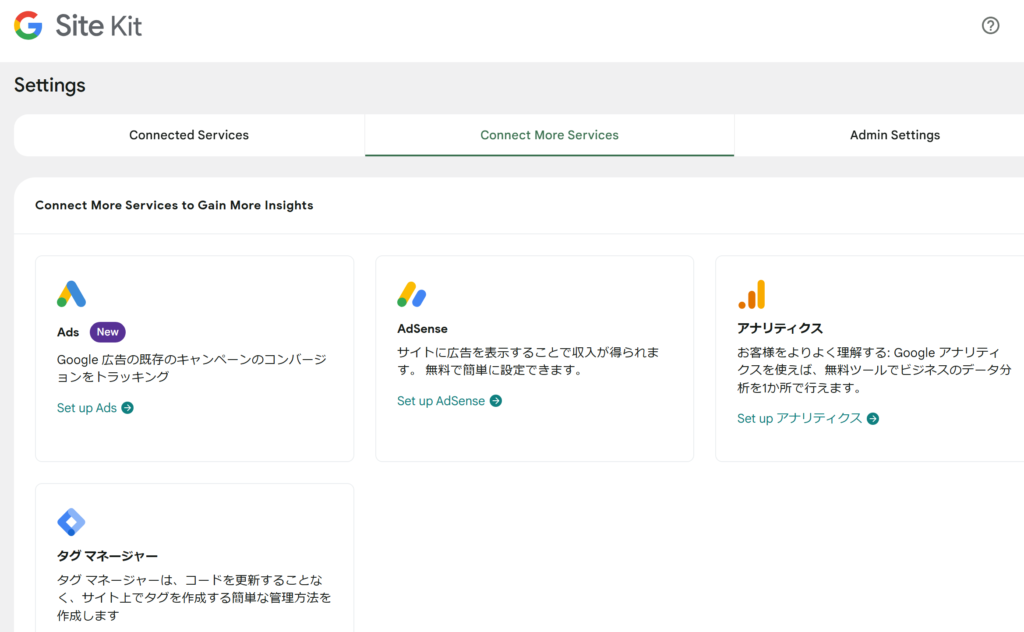Viewport: 1024px width, 632px height.
Task: Click the AdSense card title
Action: (423, 328)
